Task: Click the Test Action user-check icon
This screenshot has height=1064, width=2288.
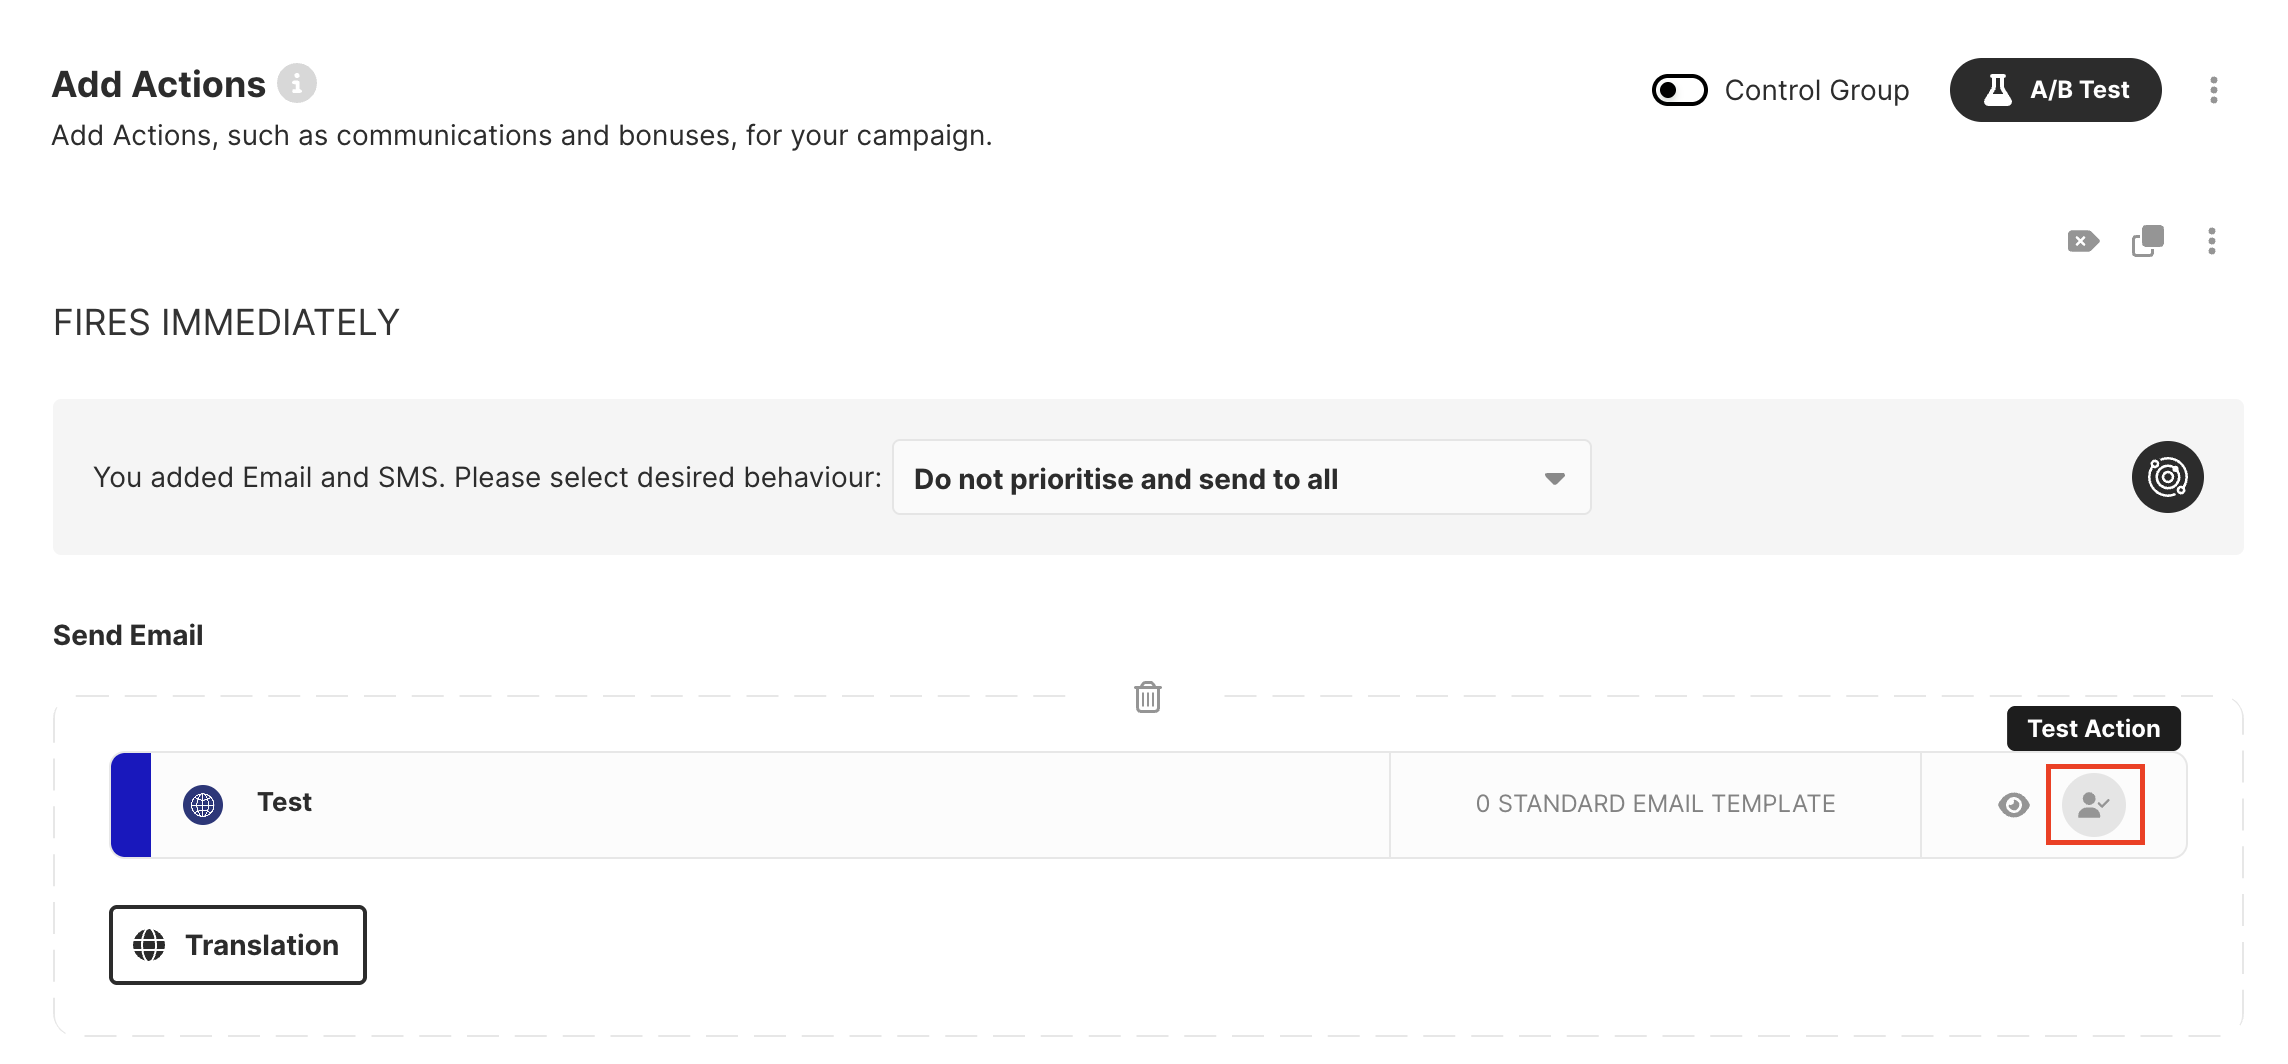Action: tap(2094, 804)
